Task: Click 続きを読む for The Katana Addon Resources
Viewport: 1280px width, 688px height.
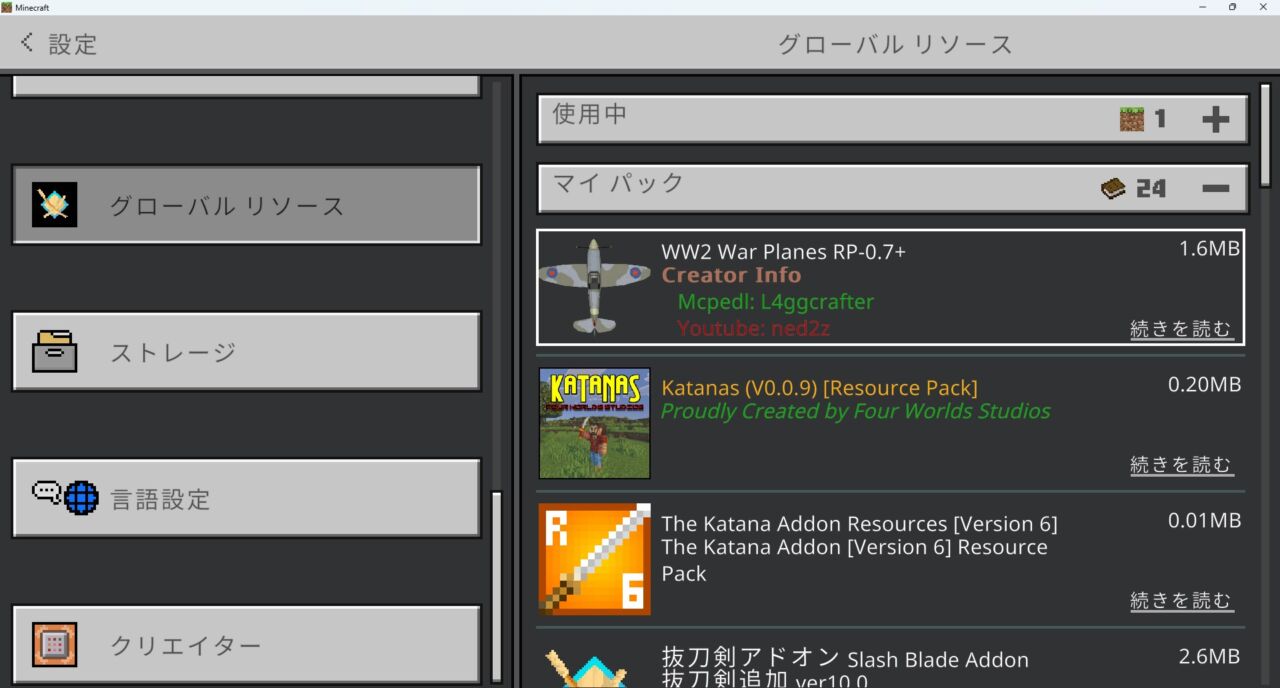Action: coord(1181,600)
